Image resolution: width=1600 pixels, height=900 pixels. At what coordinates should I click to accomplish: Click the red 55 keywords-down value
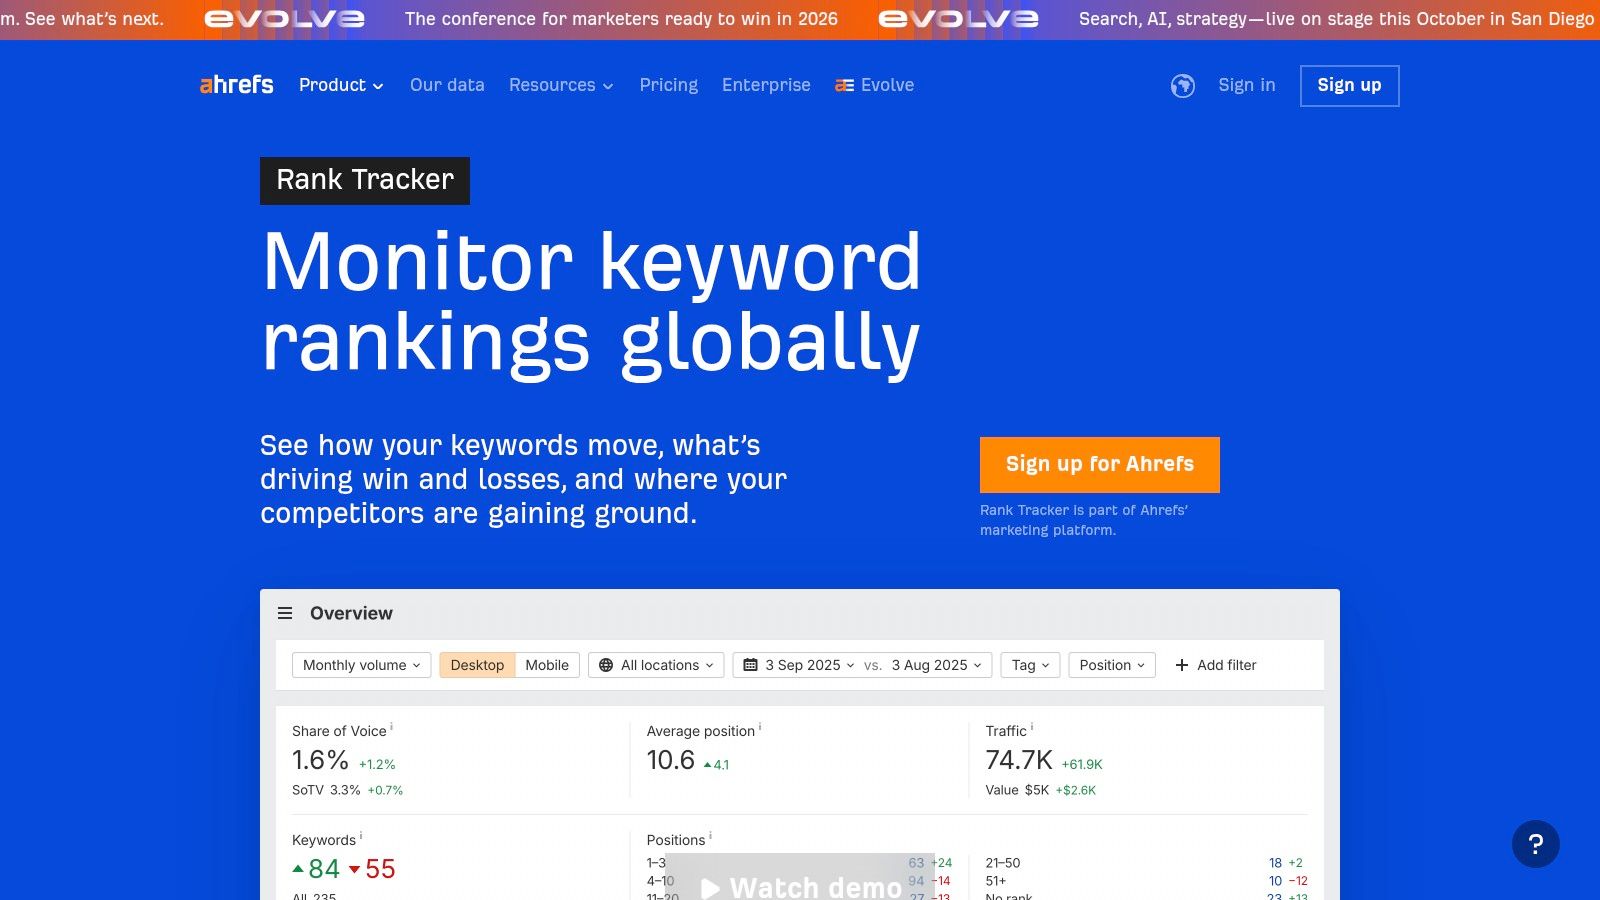click(x=380, y=869)
